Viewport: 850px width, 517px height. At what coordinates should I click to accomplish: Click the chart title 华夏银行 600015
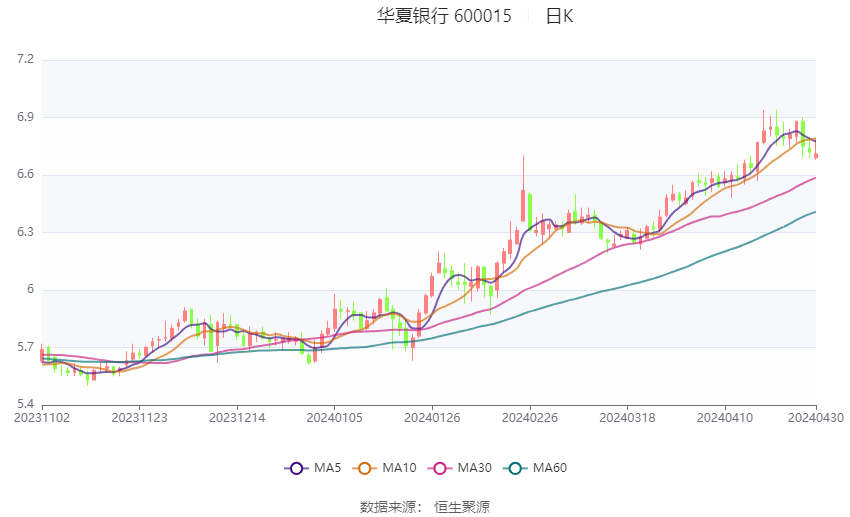(444, 16)
